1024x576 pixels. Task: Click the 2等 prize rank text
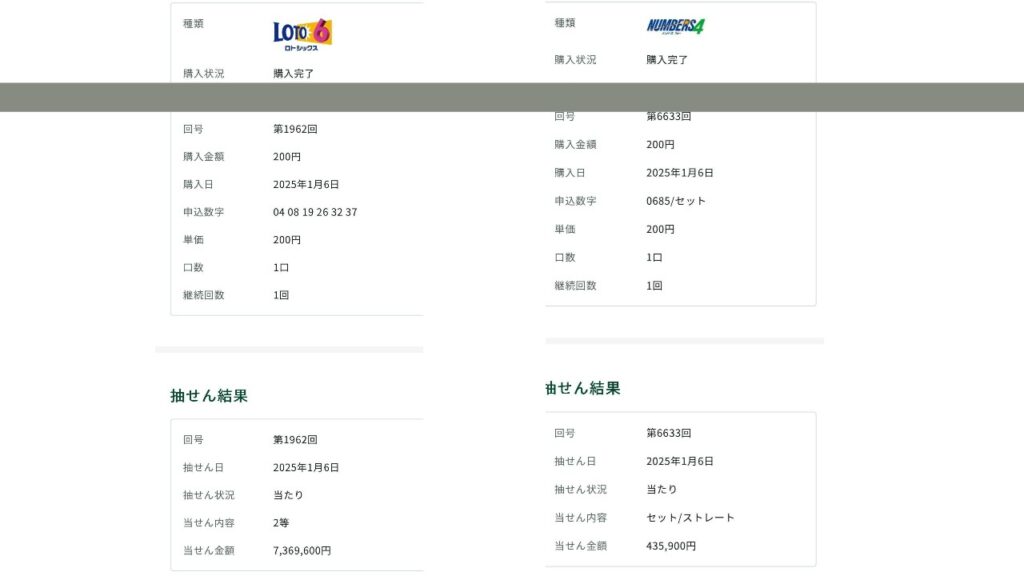[x=281, y=522]
